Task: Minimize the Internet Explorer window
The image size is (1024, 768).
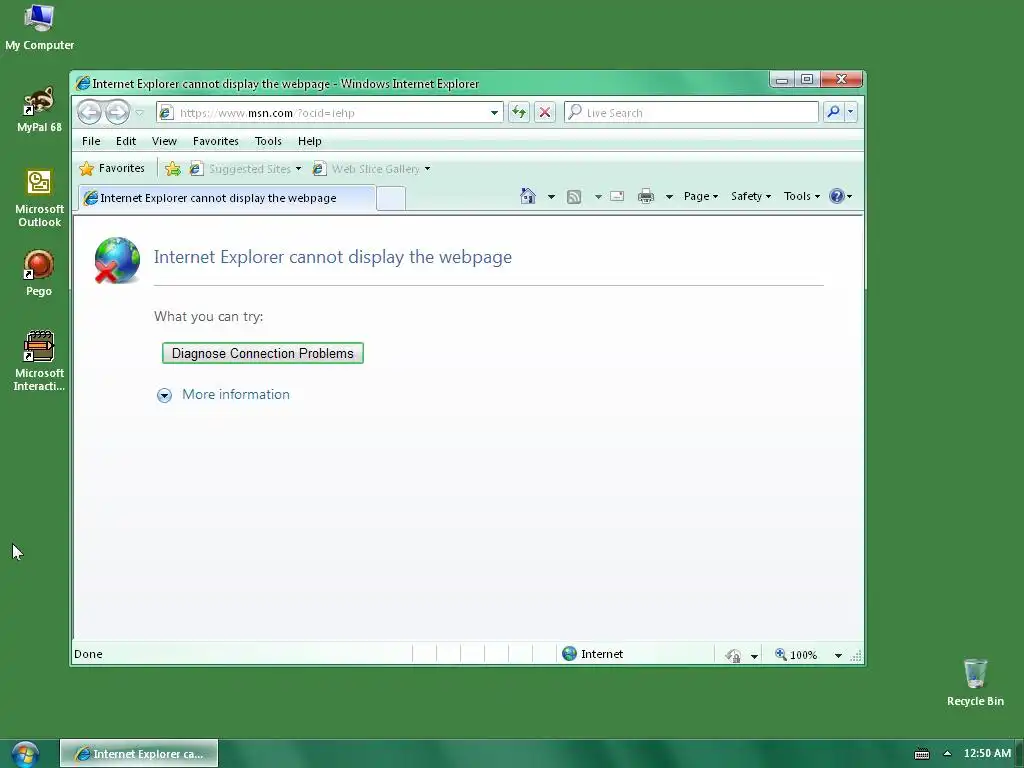Action: click(x=782, y=80)
